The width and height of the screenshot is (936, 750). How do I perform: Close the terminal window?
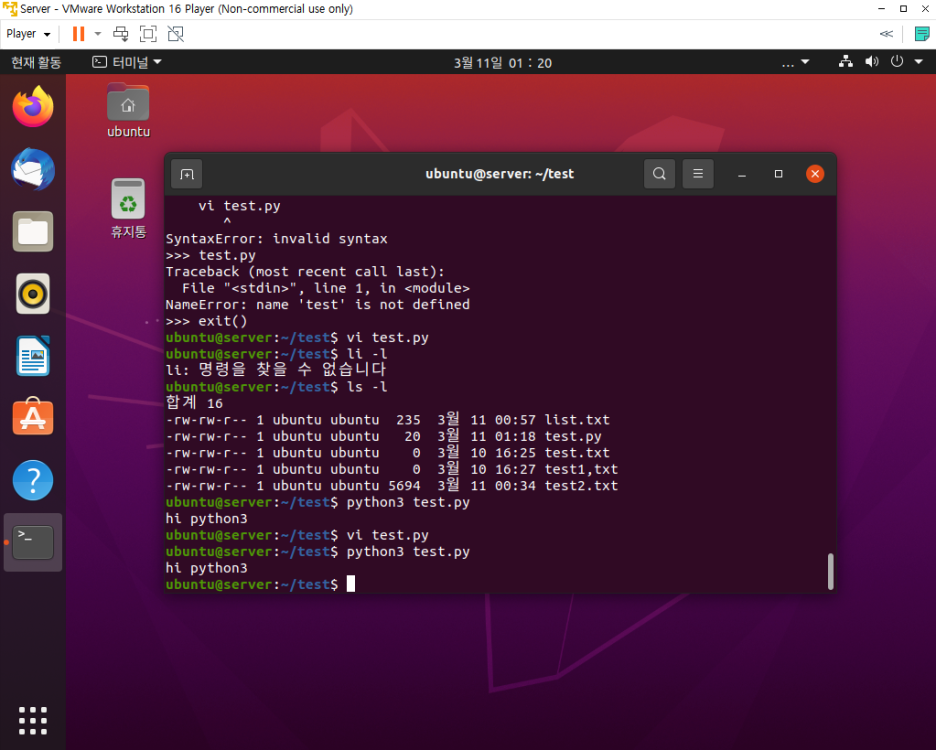(815, 174)
